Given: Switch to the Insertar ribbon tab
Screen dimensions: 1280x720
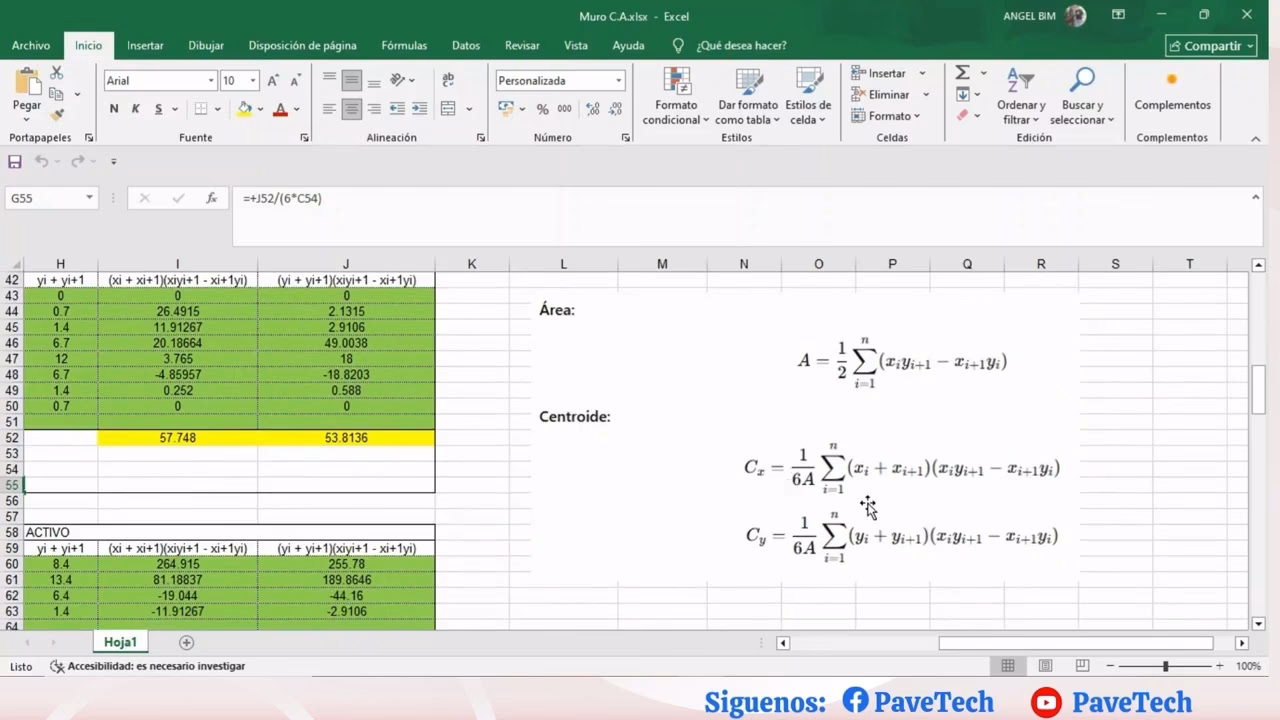Looking at the screenshot, I should (x=145, y=45).
